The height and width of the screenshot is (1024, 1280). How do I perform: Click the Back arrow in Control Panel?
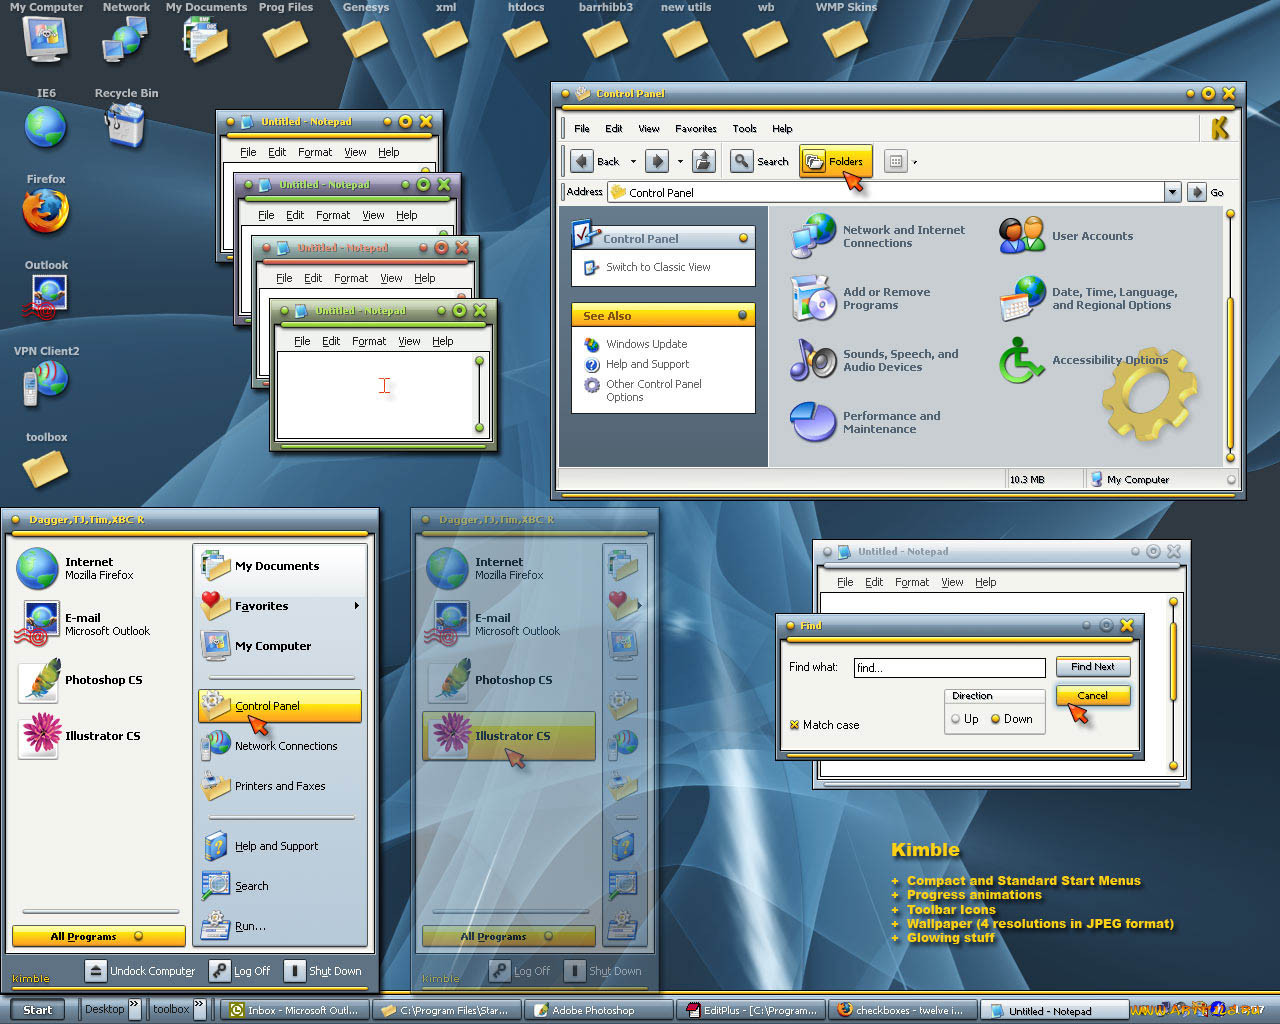click(x=582, y=161)
